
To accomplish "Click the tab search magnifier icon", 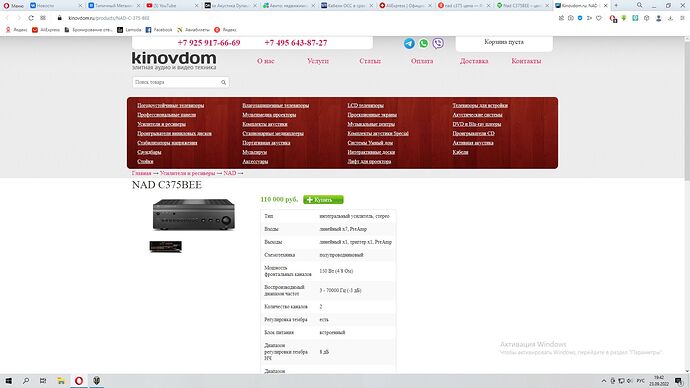I will pos(639,5).
